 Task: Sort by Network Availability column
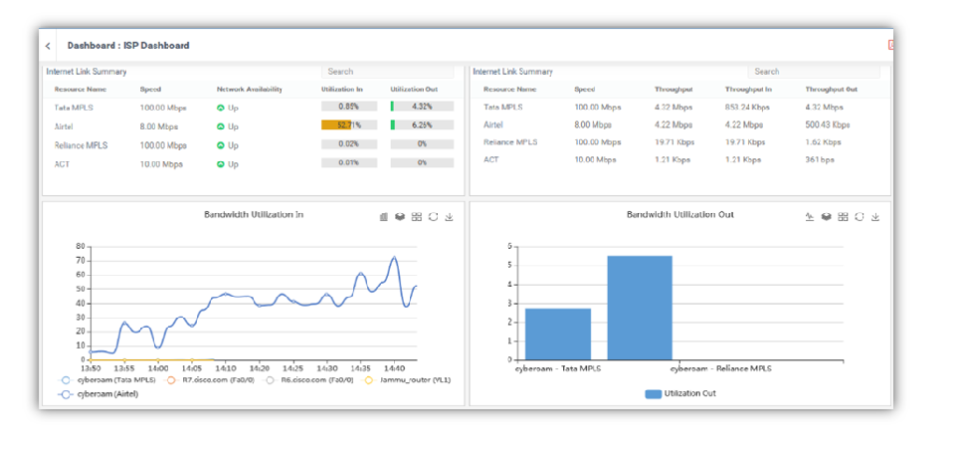249,89
